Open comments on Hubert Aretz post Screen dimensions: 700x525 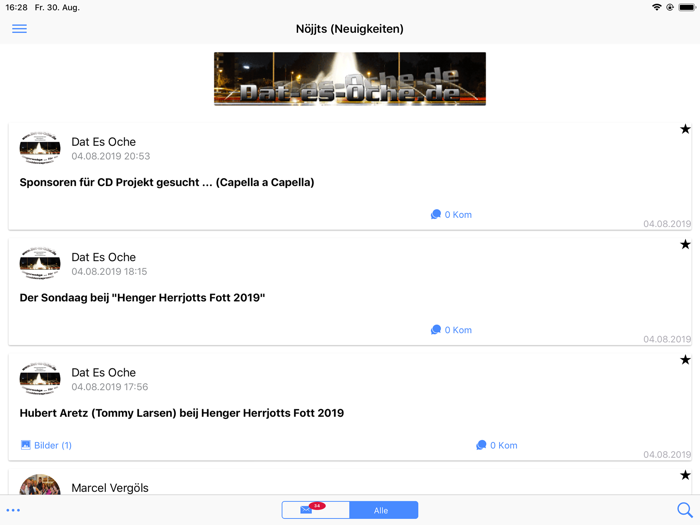click(496, 445)
